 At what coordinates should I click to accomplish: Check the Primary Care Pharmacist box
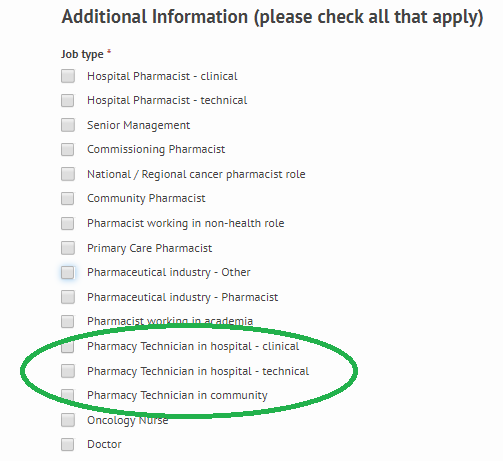coord(68,248)
